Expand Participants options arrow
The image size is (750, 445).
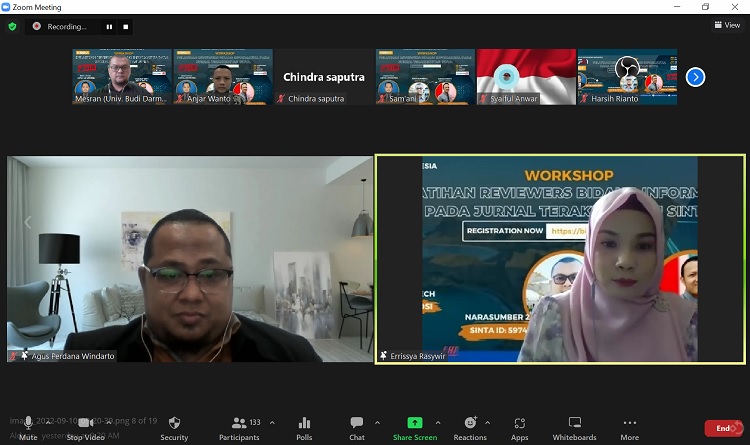pos(272,423)
